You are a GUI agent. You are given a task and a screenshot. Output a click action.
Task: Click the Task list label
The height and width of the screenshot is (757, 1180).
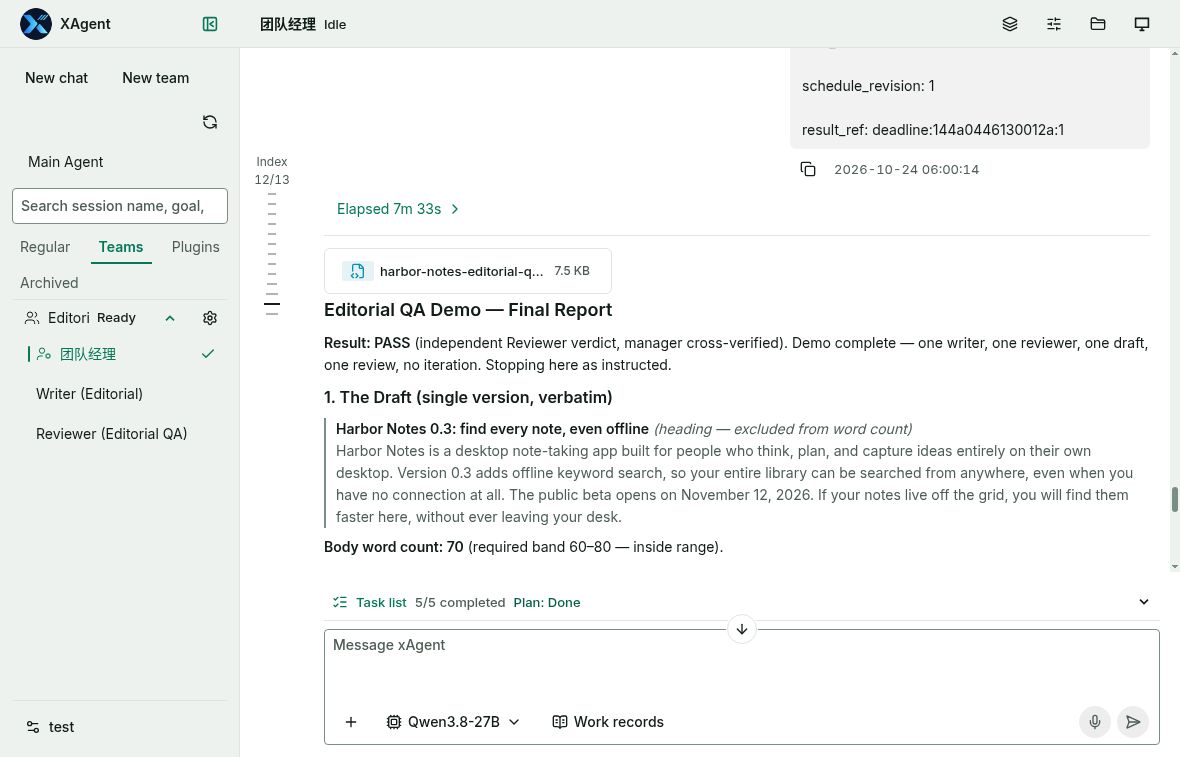[x=381, y=602]
